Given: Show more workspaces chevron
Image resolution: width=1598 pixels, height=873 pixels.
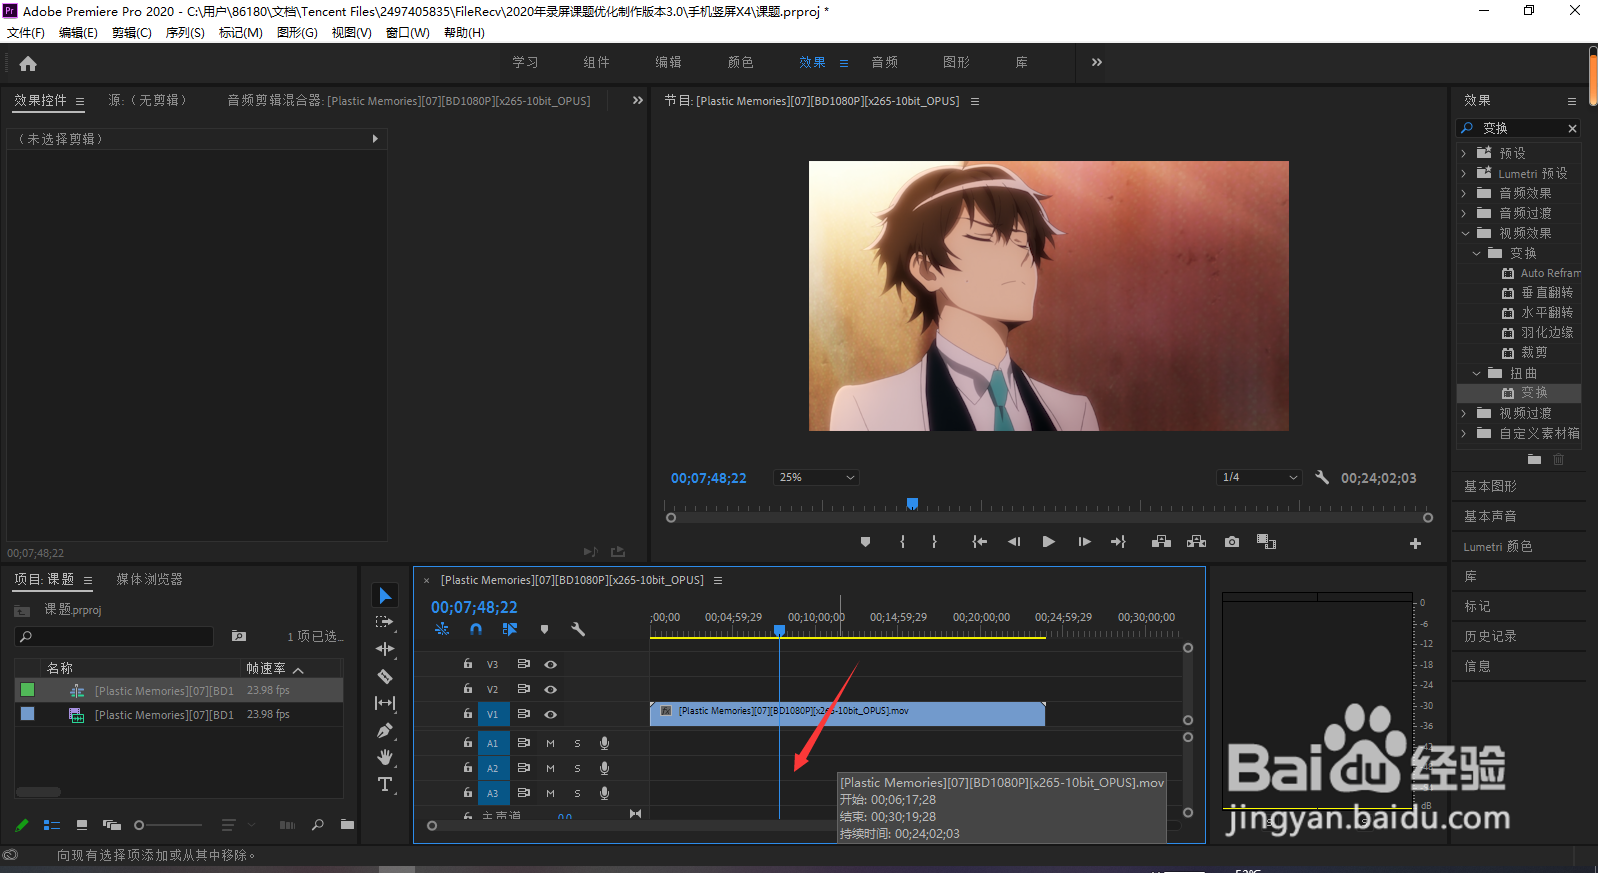Looking at the screenshot, I should [x=1097, y=62].
